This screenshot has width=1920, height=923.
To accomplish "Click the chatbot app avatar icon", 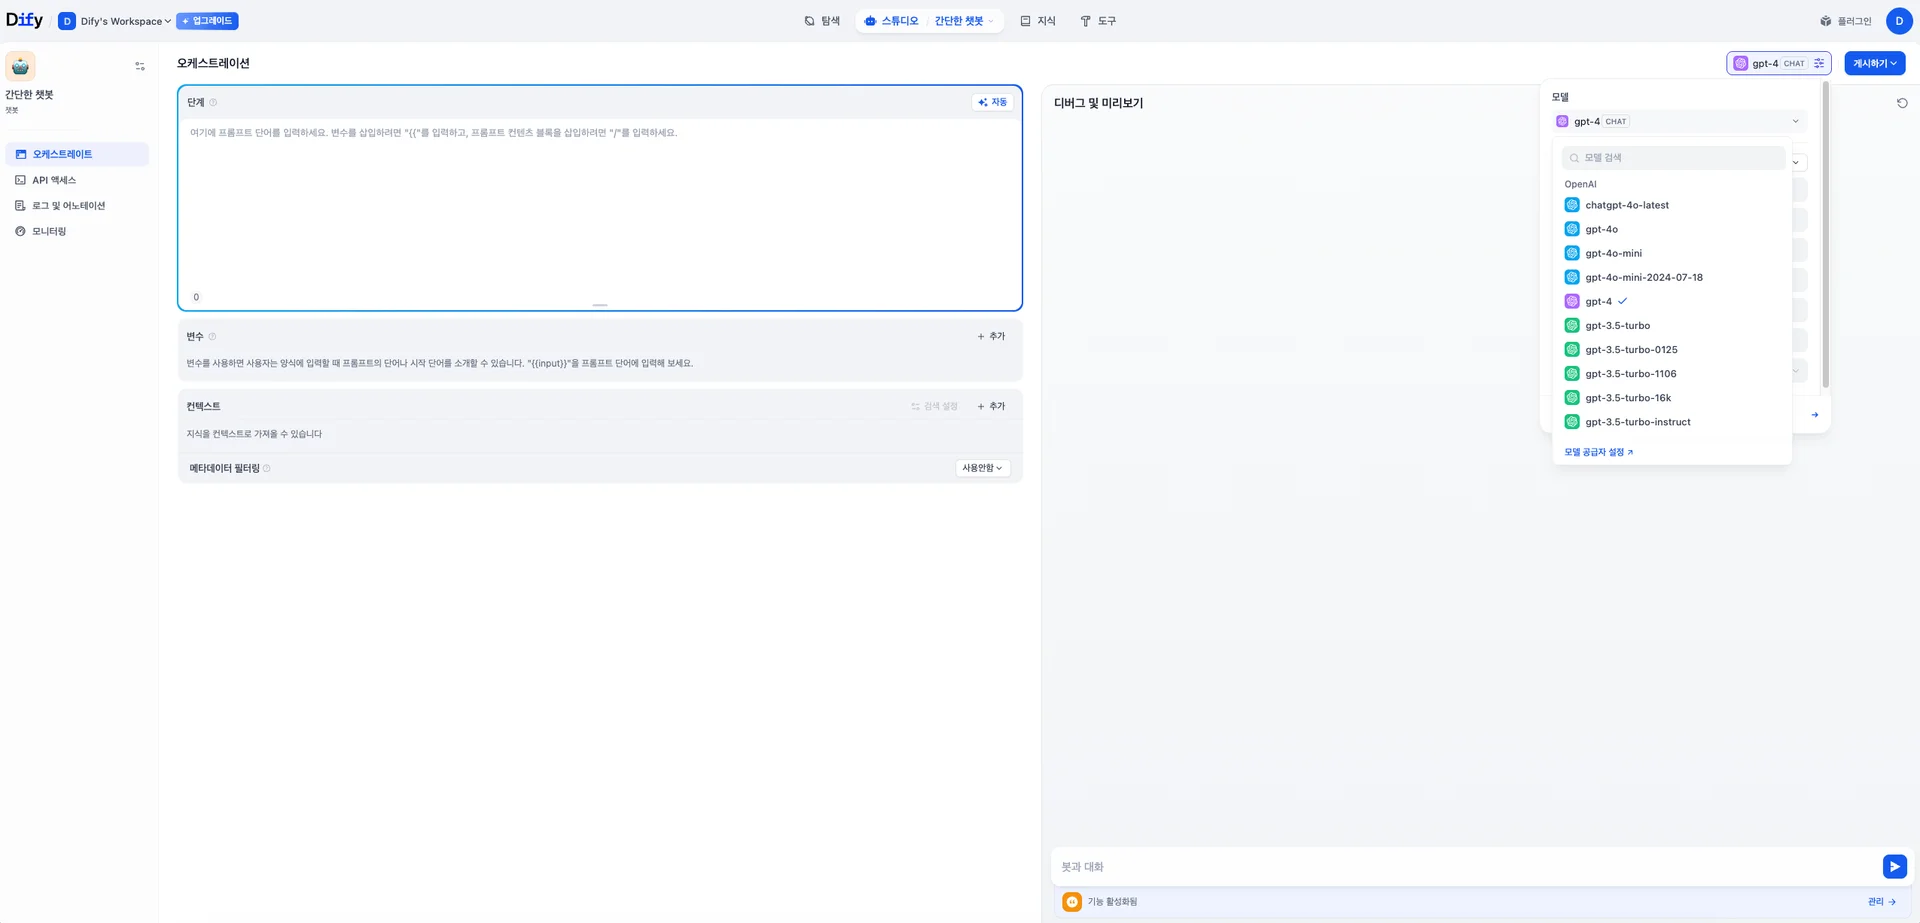I will [x=20, y=66].
